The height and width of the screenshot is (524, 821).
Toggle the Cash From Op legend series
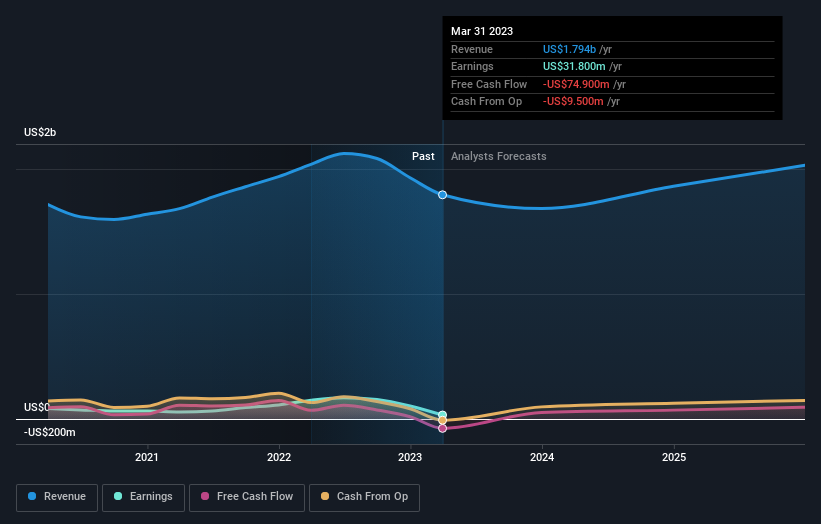[364, 497]
